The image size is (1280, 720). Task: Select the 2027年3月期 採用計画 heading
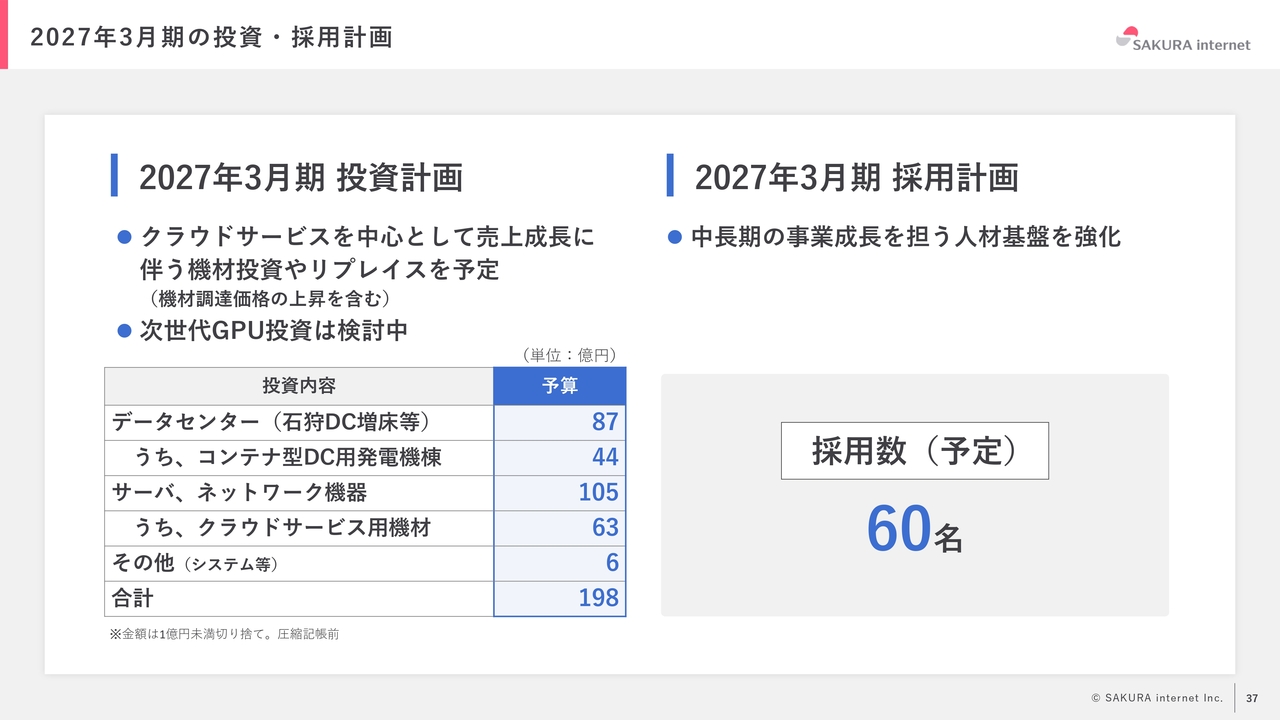tap(857, 177)
